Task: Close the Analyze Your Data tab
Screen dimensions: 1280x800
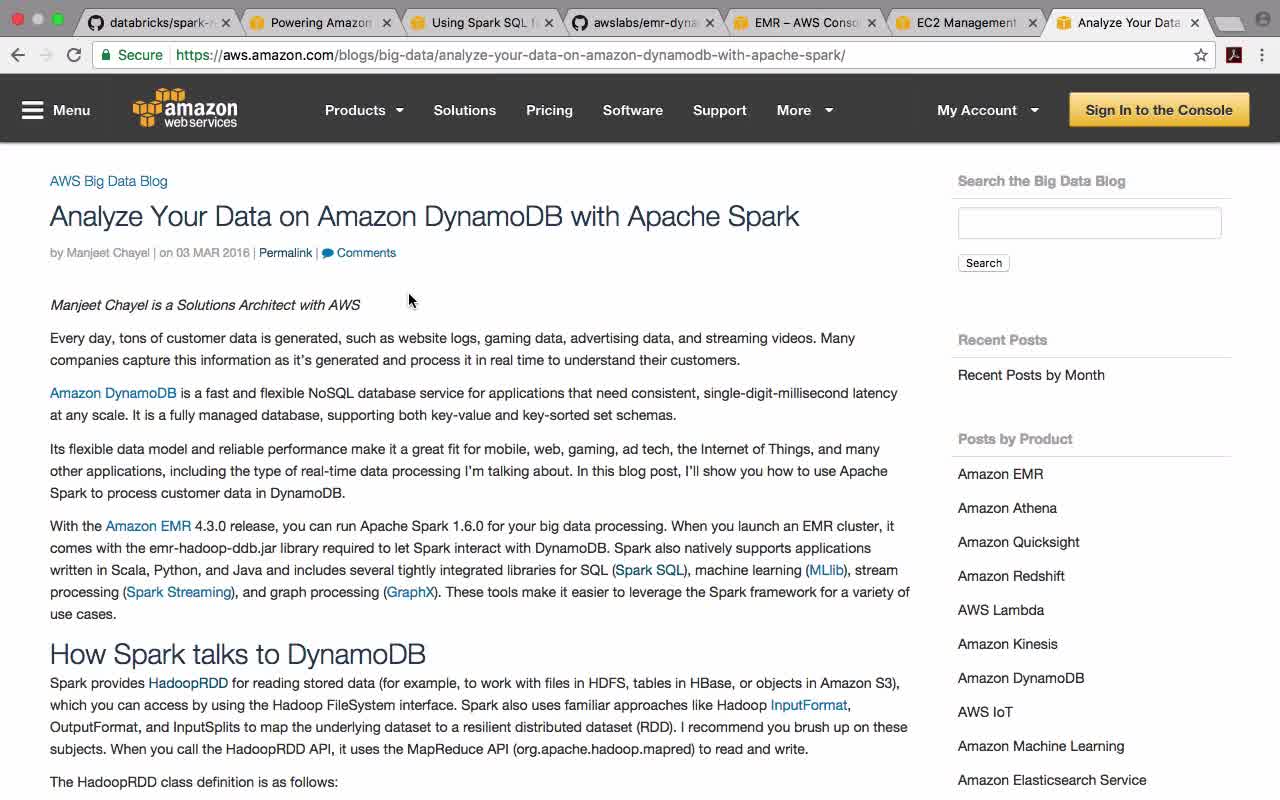Action: [1194, 23]
